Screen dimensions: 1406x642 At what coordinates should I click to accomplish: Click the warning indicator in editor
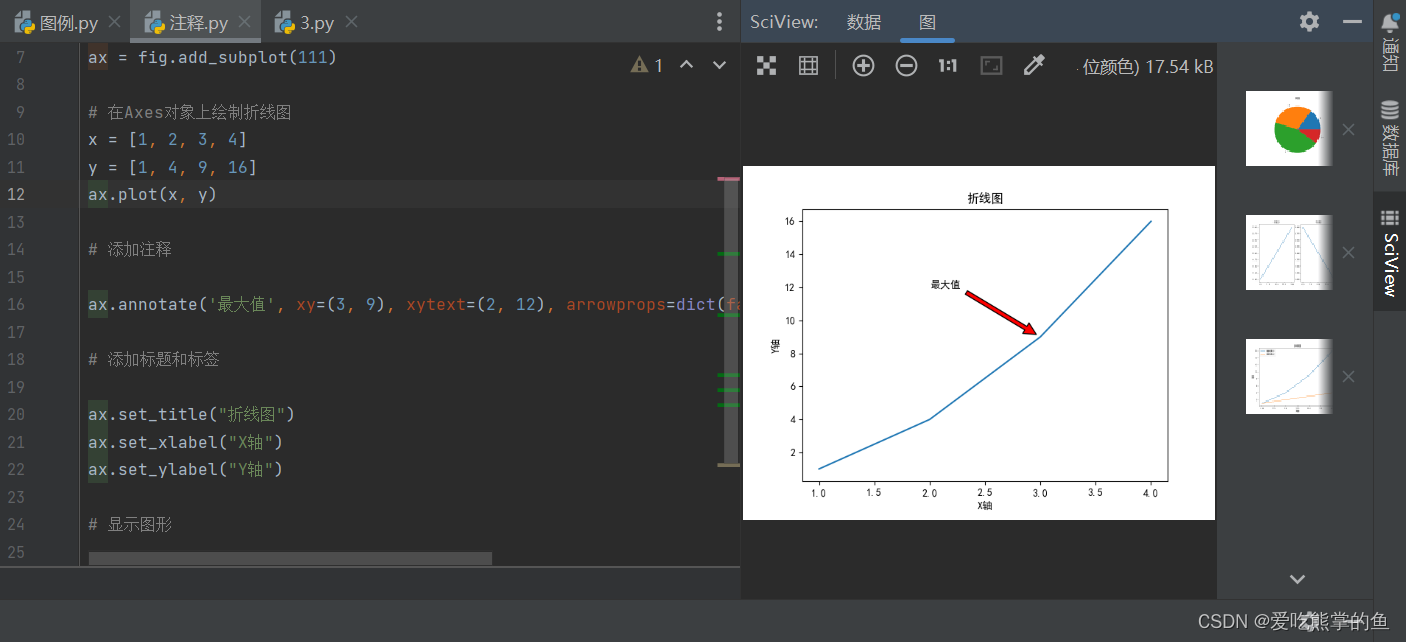coord(647,65)
